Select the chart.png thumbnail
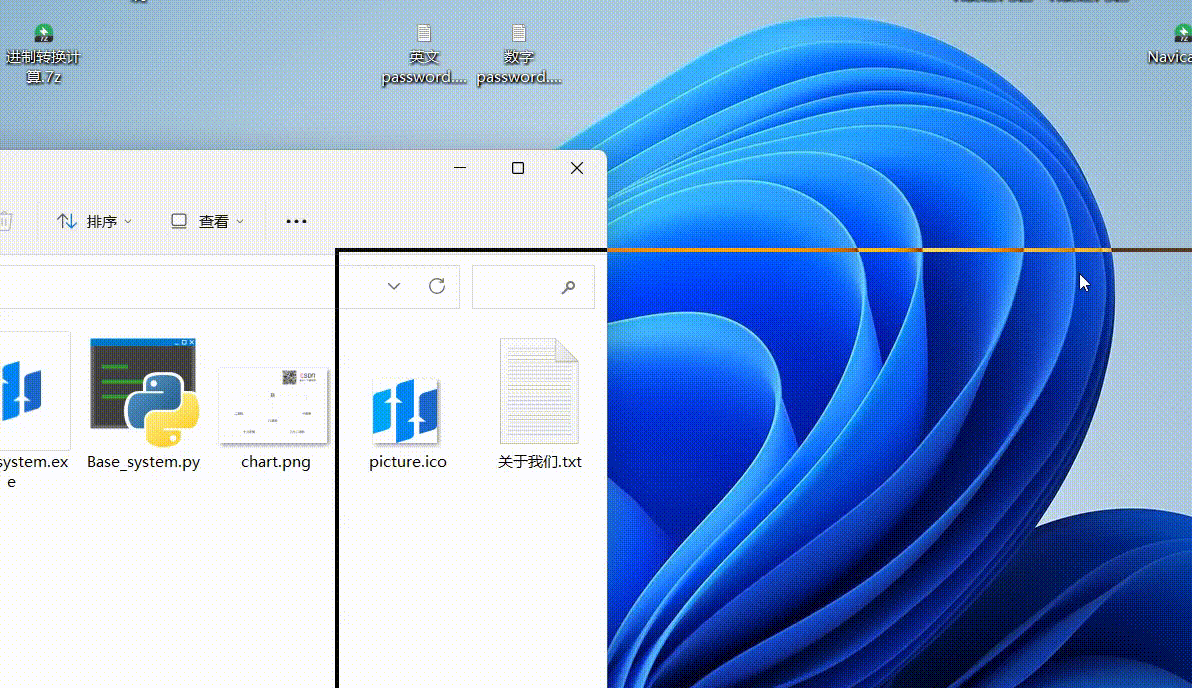Viewport: 1192px width, 688px height. pos(274,406)
